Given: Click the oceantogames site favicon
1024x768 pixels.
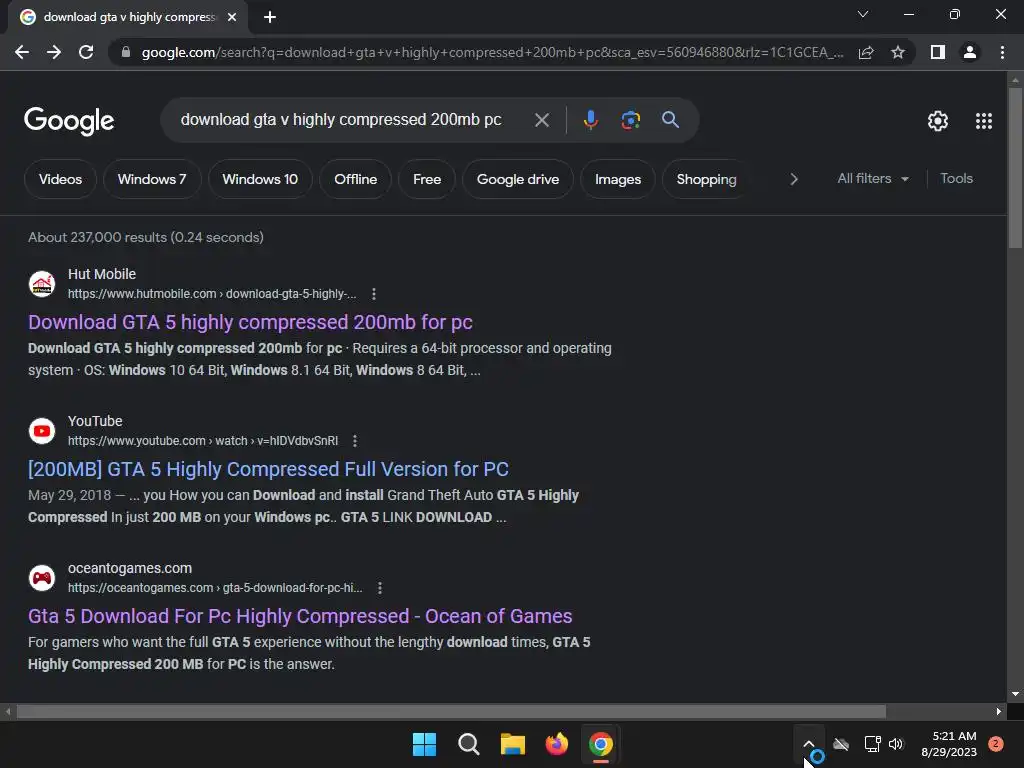Looking at the screenshot, I should [x=42, y=578].
